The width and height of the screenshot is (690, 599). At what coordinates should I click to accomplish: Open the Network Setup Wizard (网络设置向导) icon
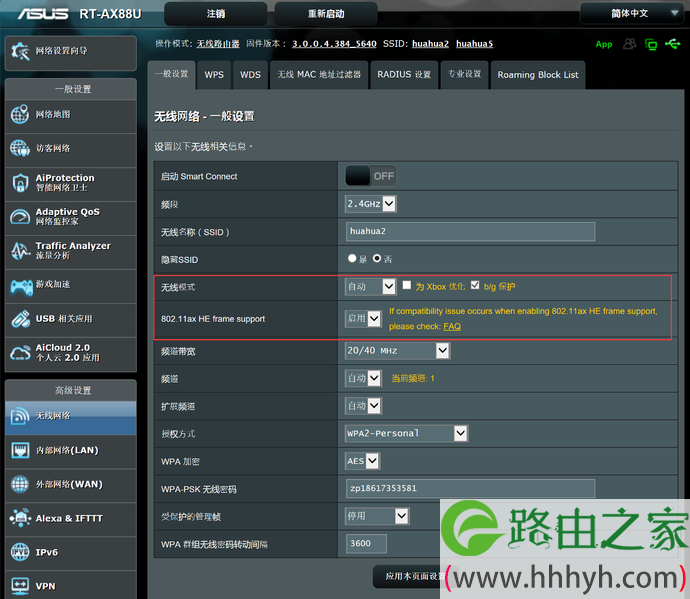(20, 51)
